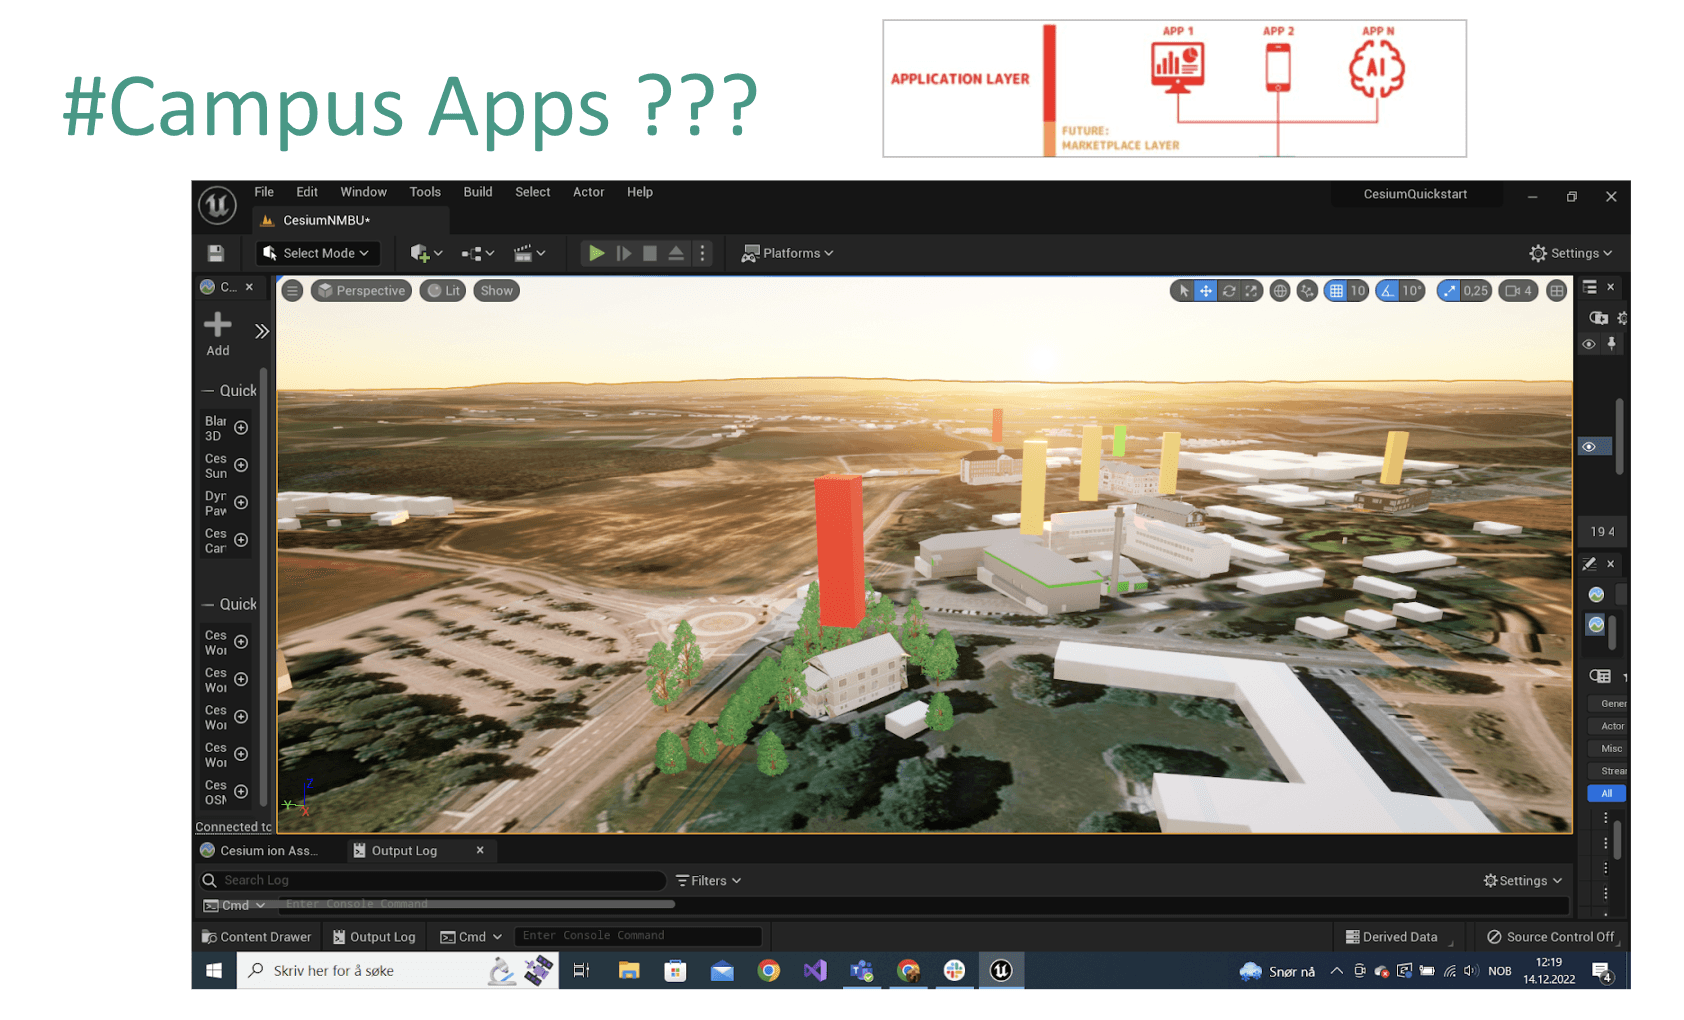Close the Cesium panel tab

pyautogui.click(x=249, y=287)
